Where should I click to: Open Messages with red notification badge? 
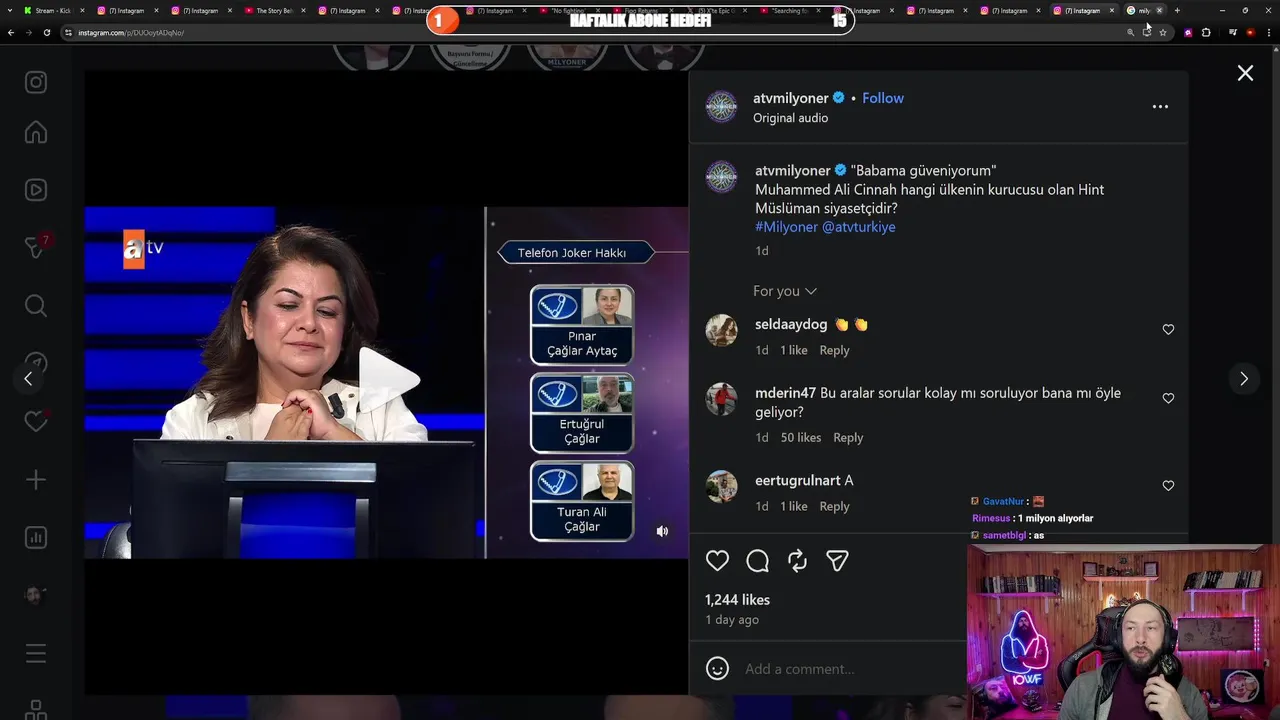pyautogui.click(x=36, y=247)
